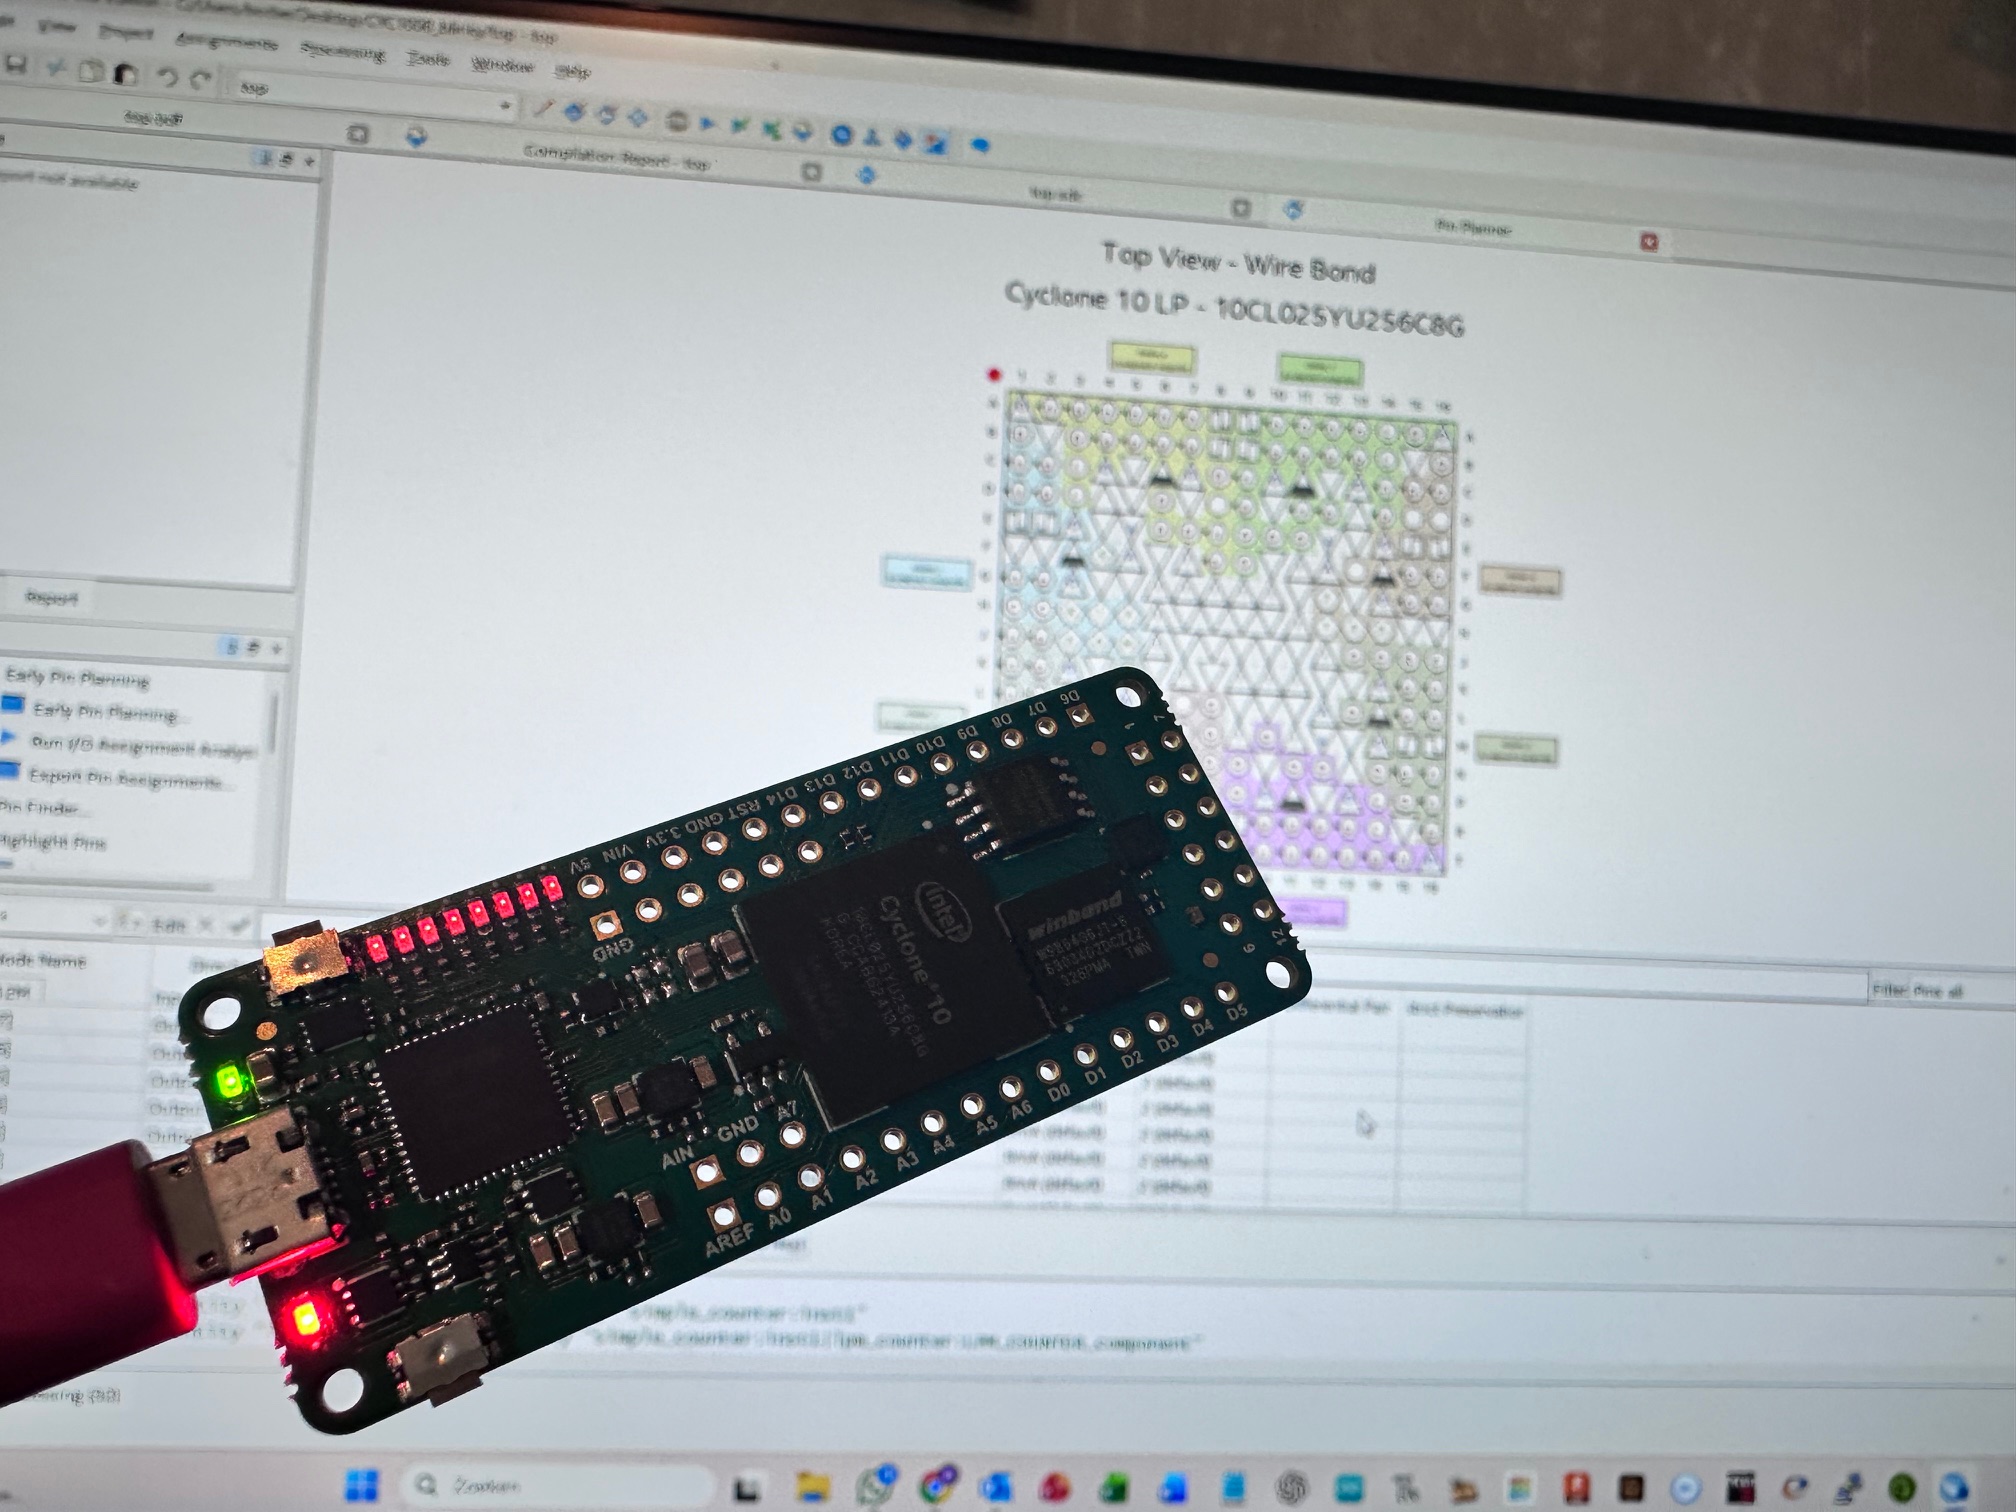
Task: Open the ChatGPT icon in taskbar
Action: pyautogui.click(x=1293, y=1488)
